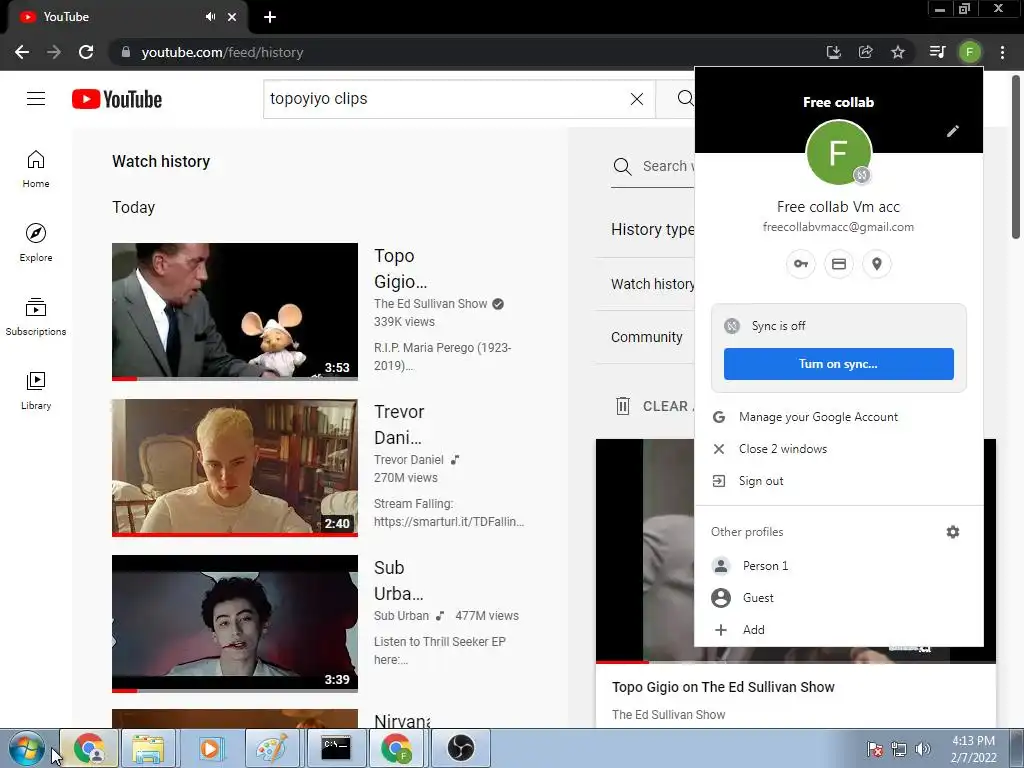Viewport: 1024px width, 768px height.
Task: Open Windows Explorer folder taskbar icon
Action: tap(148, 748)
